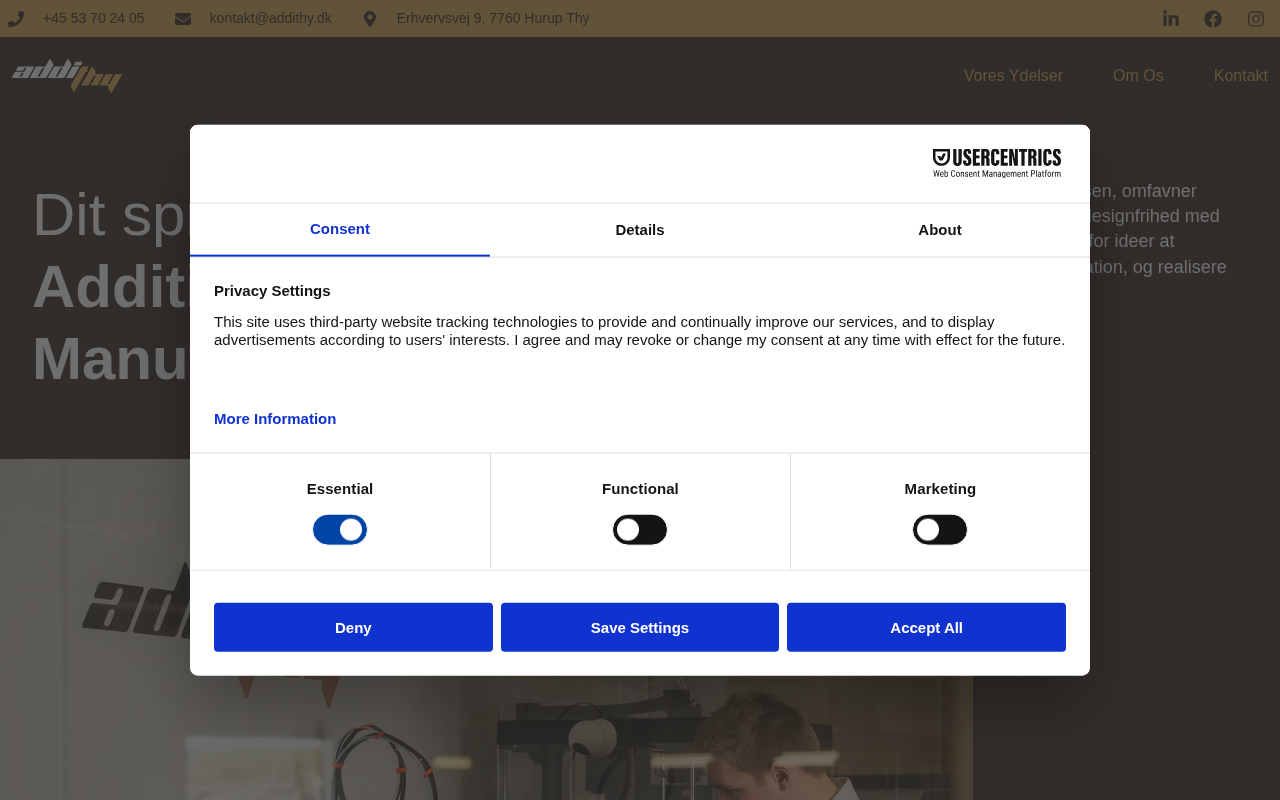This screenshot has height=800, width=1280.
Task: Open the Instagram social icon
Action: pyautogui.click(x=1256, y=18)
